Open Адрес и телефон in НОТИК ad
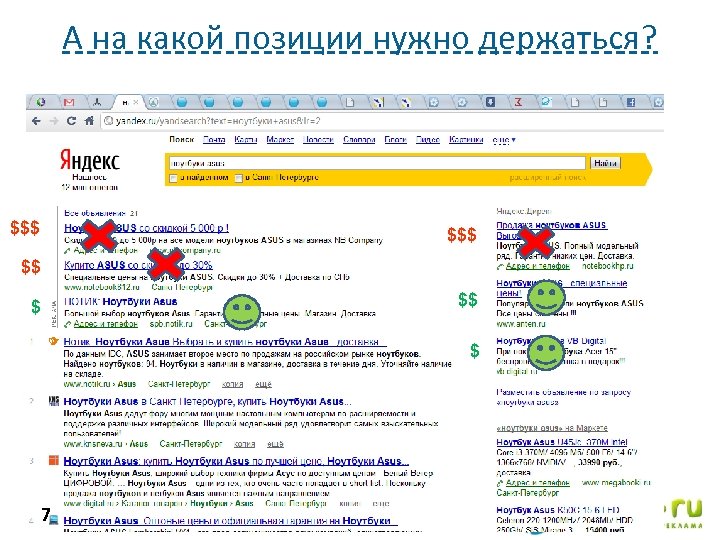This screenshot has height=540, width=720. tap(105, 324)
